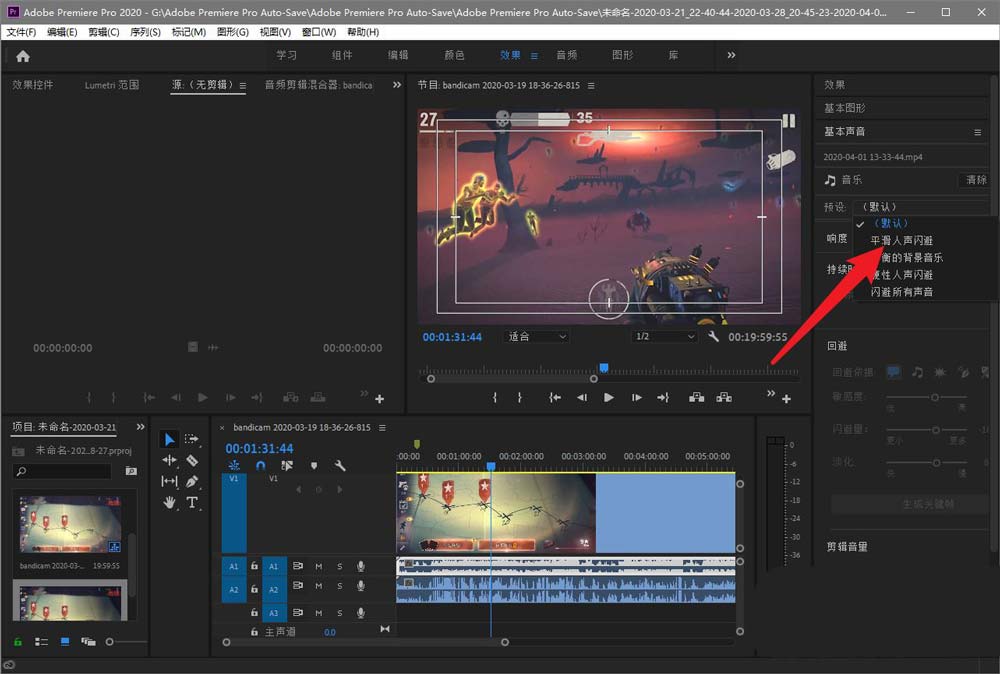Mute audio track A1
Image resolution: width=1000 pixels, height=674 pixels.
click(x=319, y=566)
